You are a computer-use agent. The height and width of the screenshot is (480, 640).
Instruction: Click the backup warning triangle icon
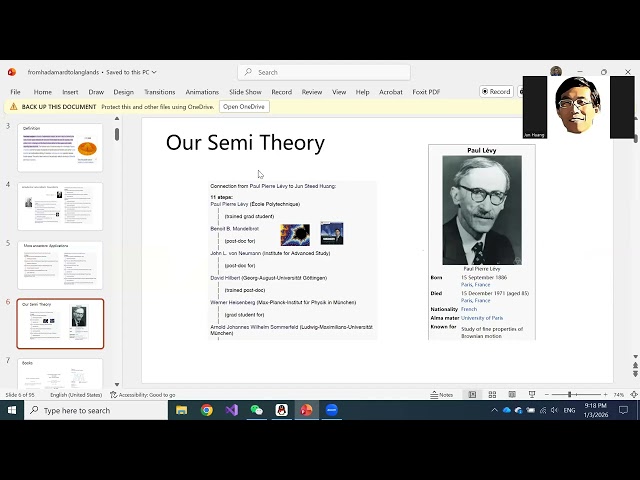13,107
